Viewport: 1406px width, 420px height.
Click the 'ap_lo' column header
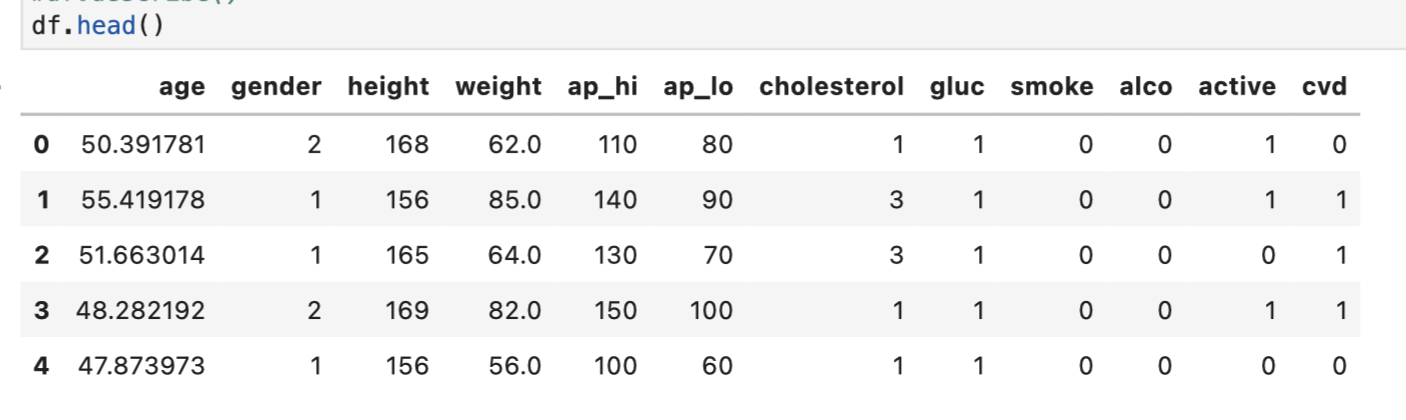[698, 87]
